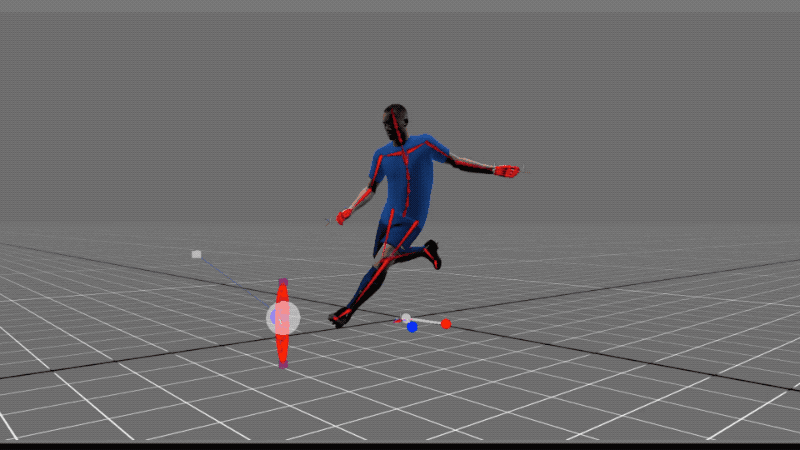Click the purple handle atop the red ellipse
The height and width of the screenshot is (450, 800).
point(283,283)
